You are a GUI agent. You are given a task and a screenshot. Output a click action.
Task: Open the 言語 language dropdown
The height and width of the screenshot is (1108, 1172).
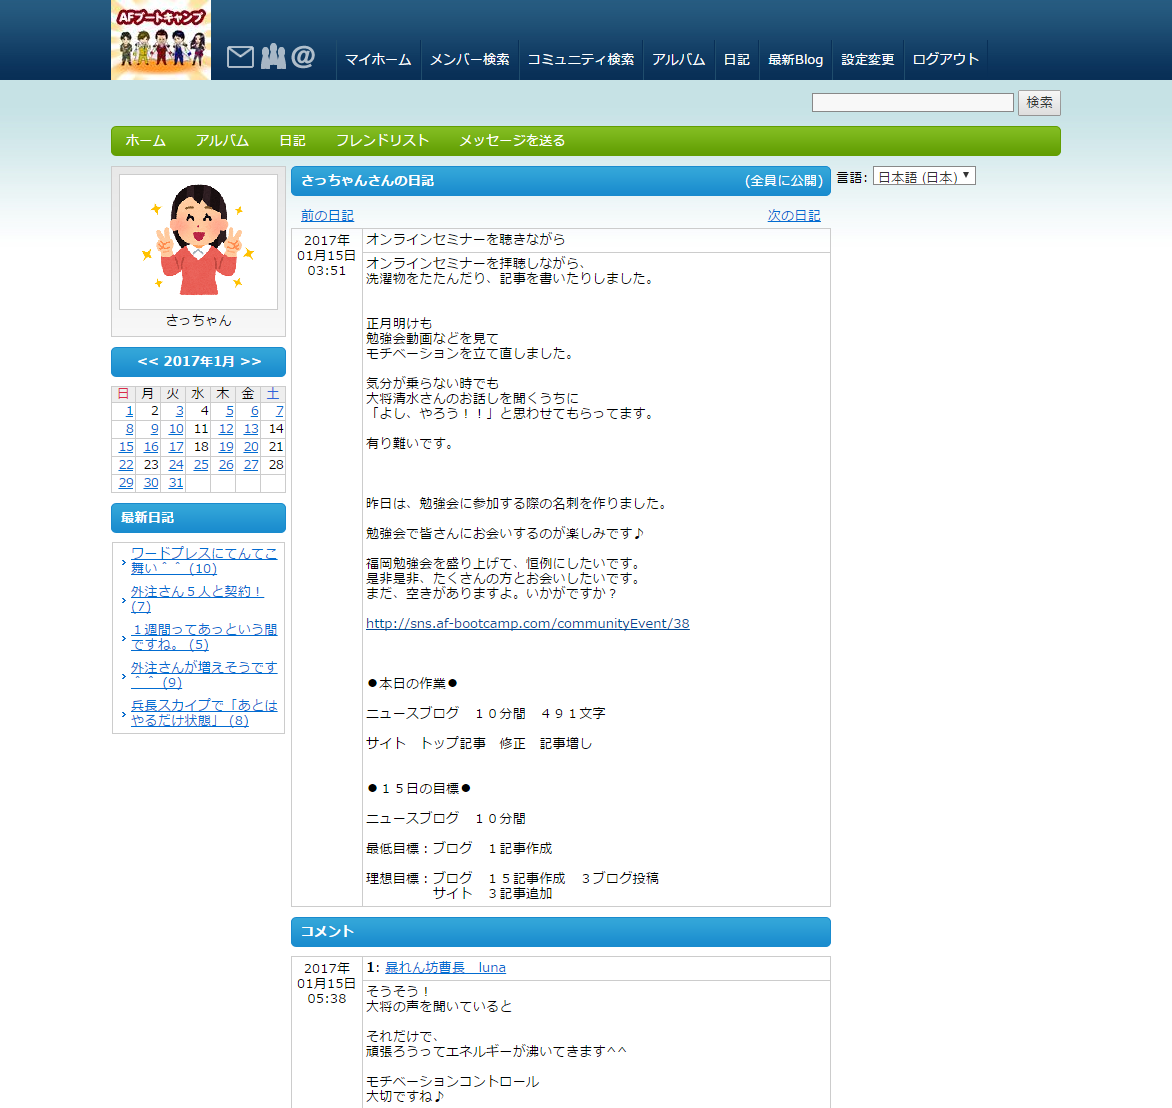pos(923,177)
